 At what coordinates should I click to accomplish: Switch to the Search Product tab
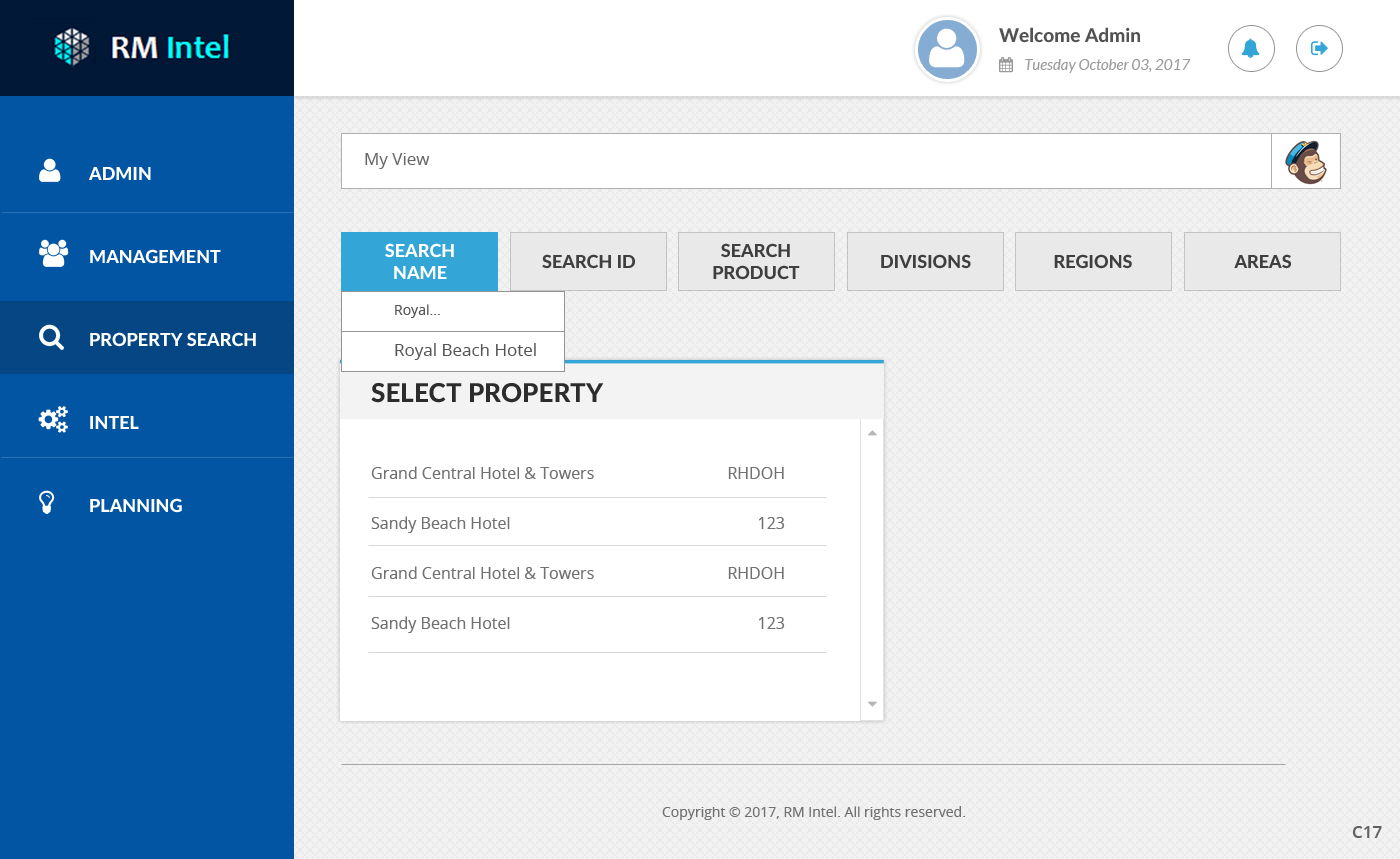point(756,262)
